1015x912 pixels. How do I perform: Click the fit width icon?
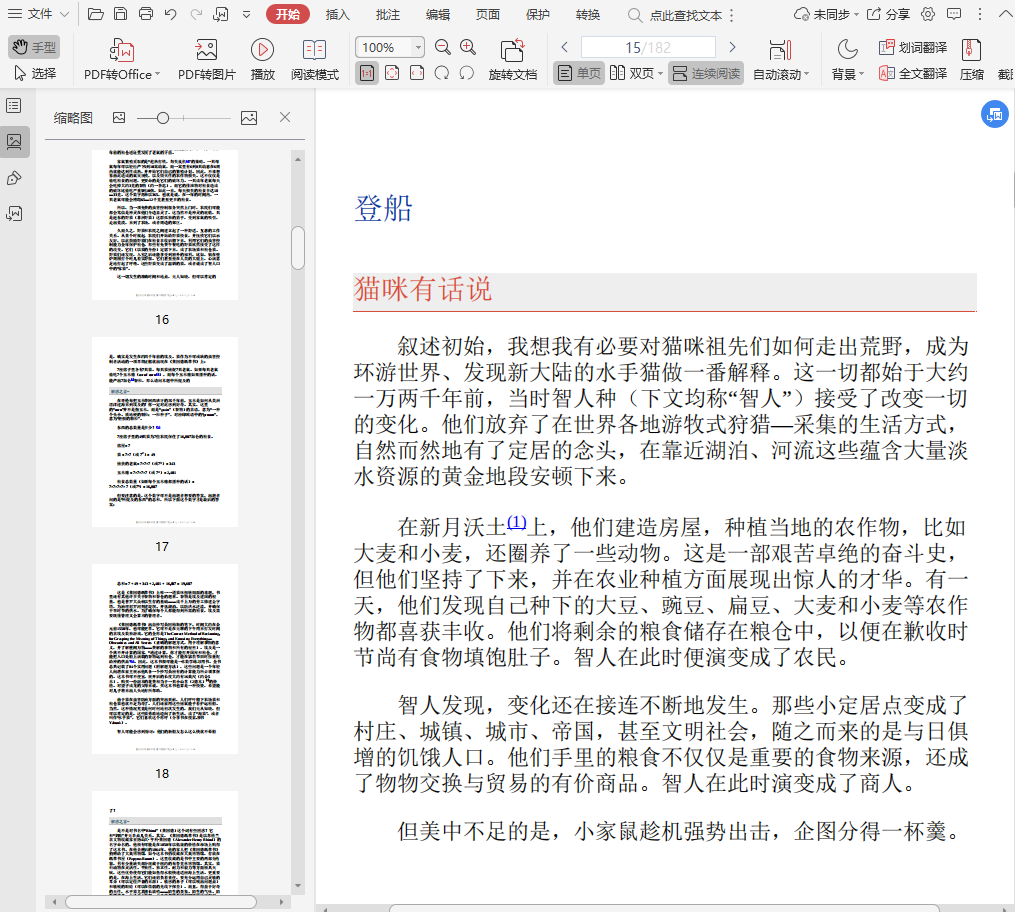tap(417, 73)
